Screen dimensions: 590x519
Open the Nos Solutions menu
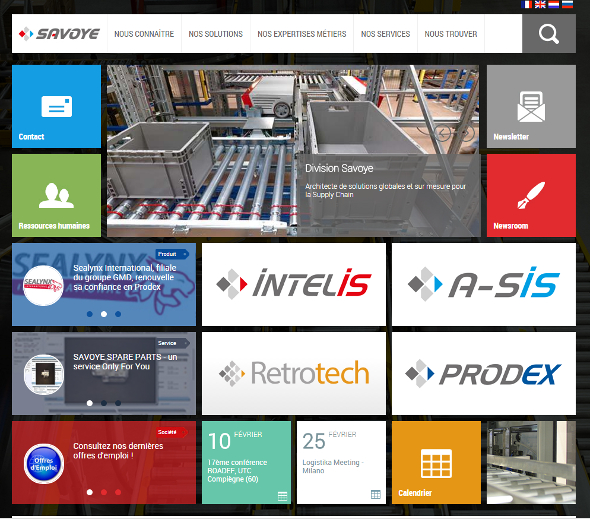pyautogui.click(x=216, y=34)
